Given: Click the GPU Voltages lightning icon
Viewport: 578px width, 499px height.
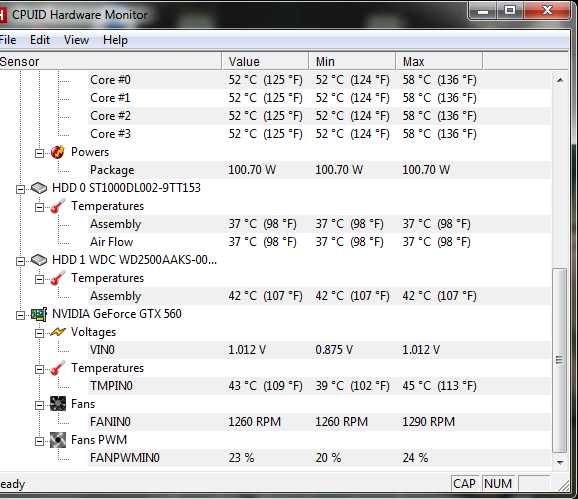Looking at the screenshot, I should tap(58, 332).
